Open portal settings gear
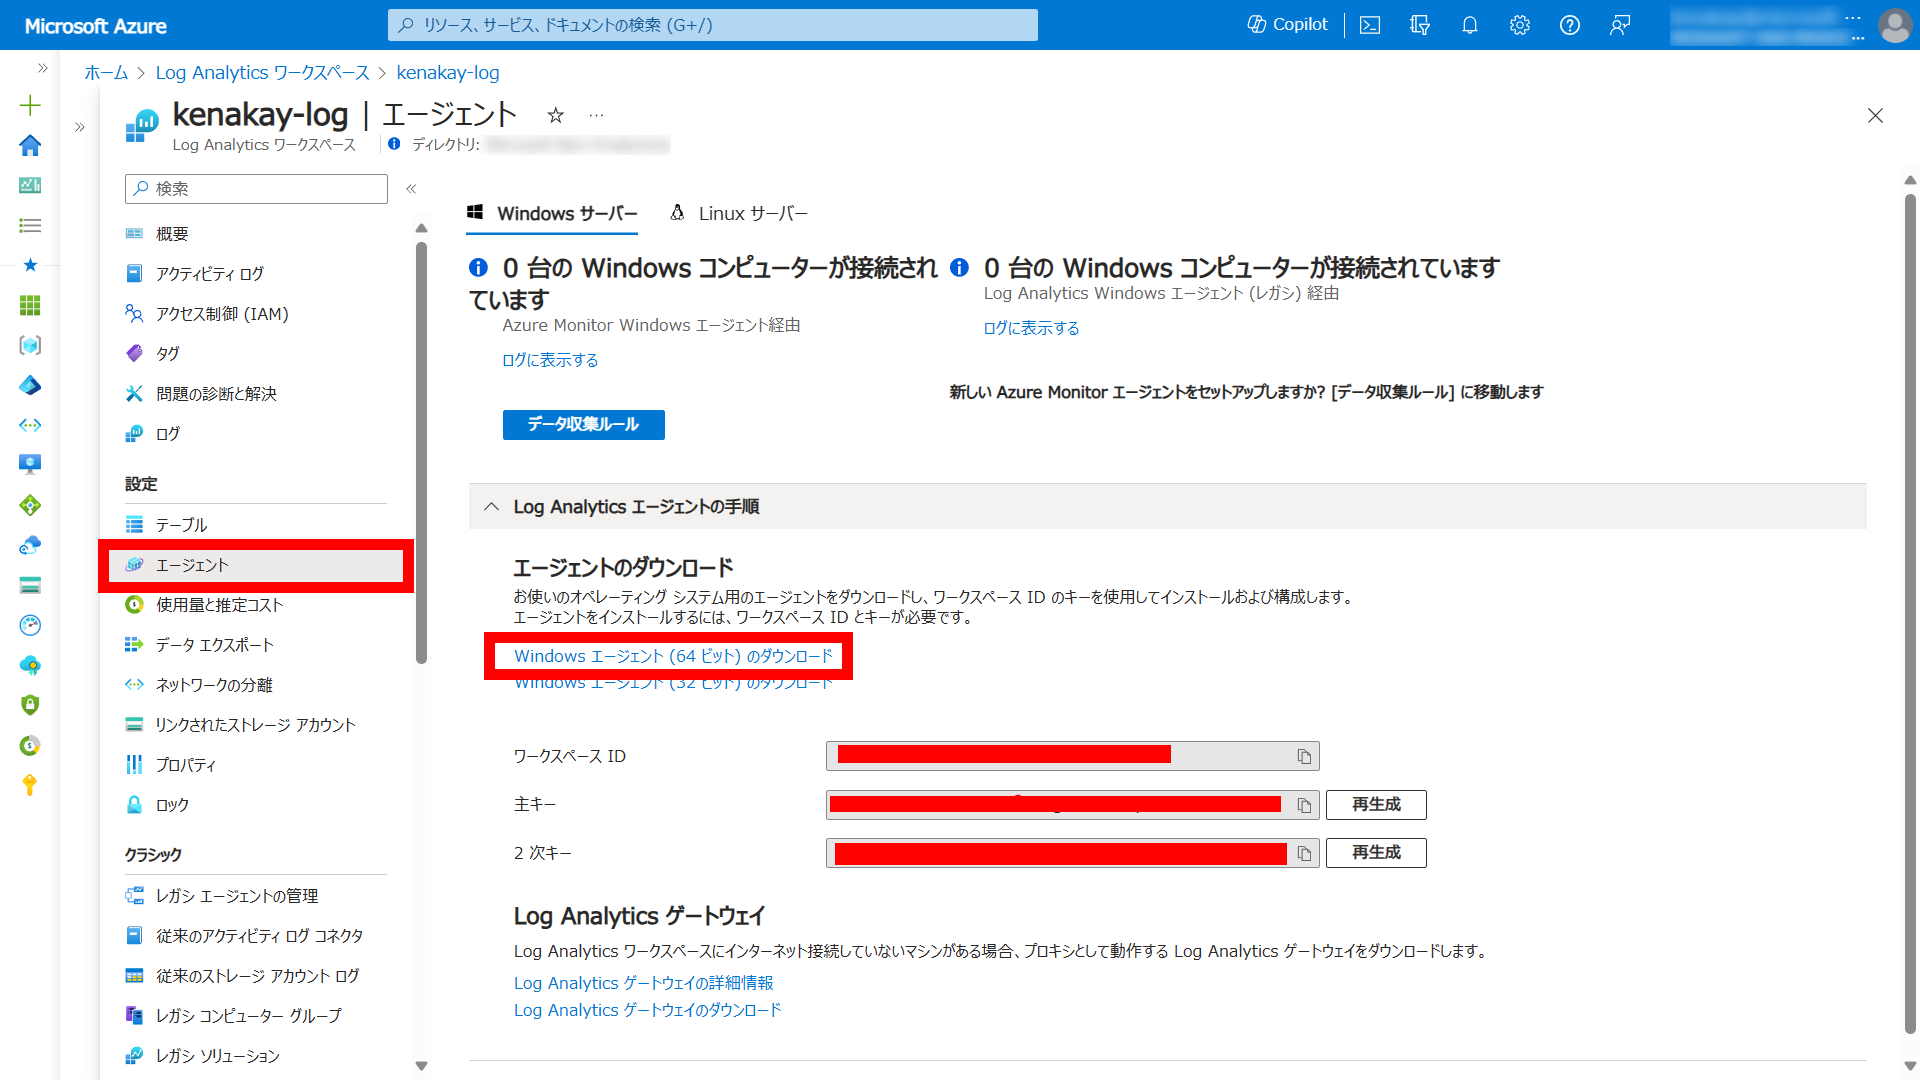The image size is (1920, 1080). coord(1520,25)
